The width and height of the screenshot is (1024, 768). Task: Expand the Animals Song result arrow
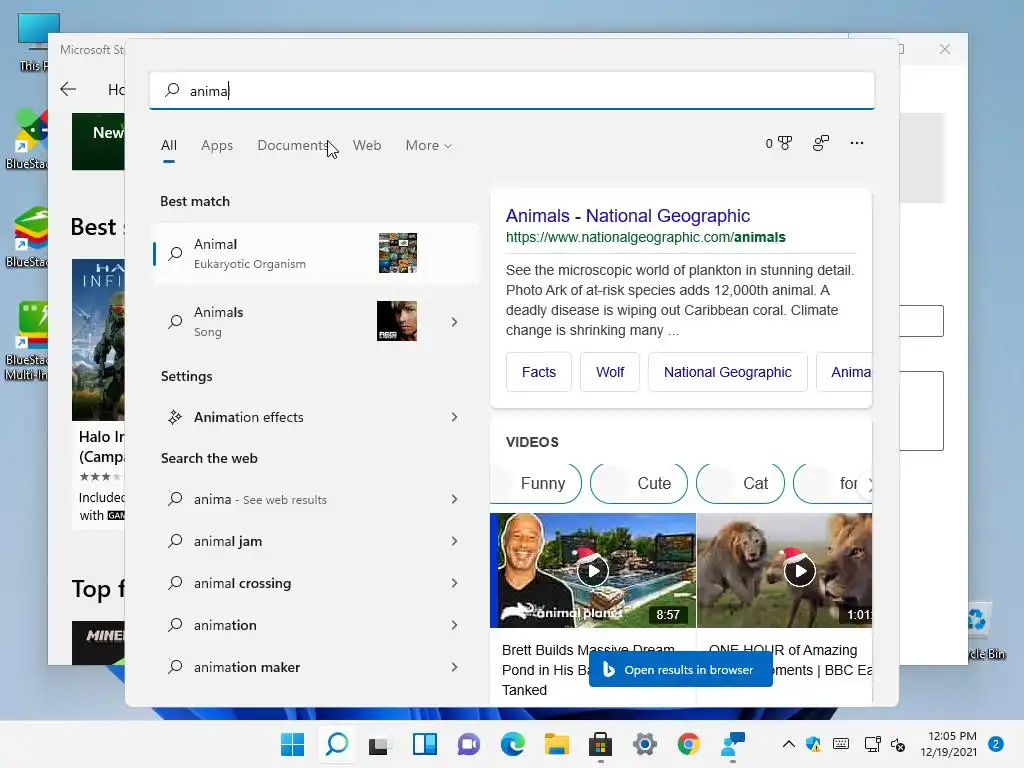(455, 322)
